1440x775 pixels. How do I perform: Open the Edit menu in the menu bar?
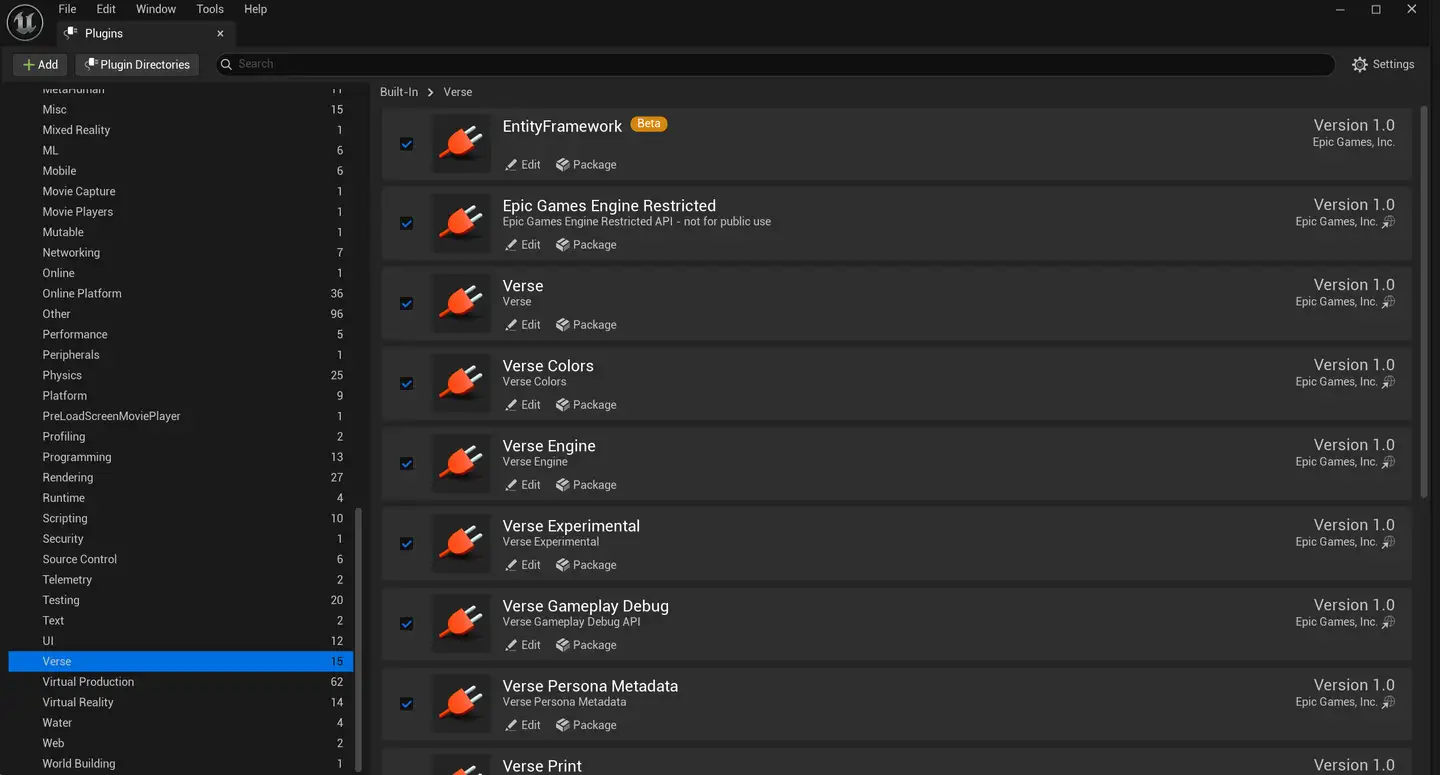click(x=106, y=9)
